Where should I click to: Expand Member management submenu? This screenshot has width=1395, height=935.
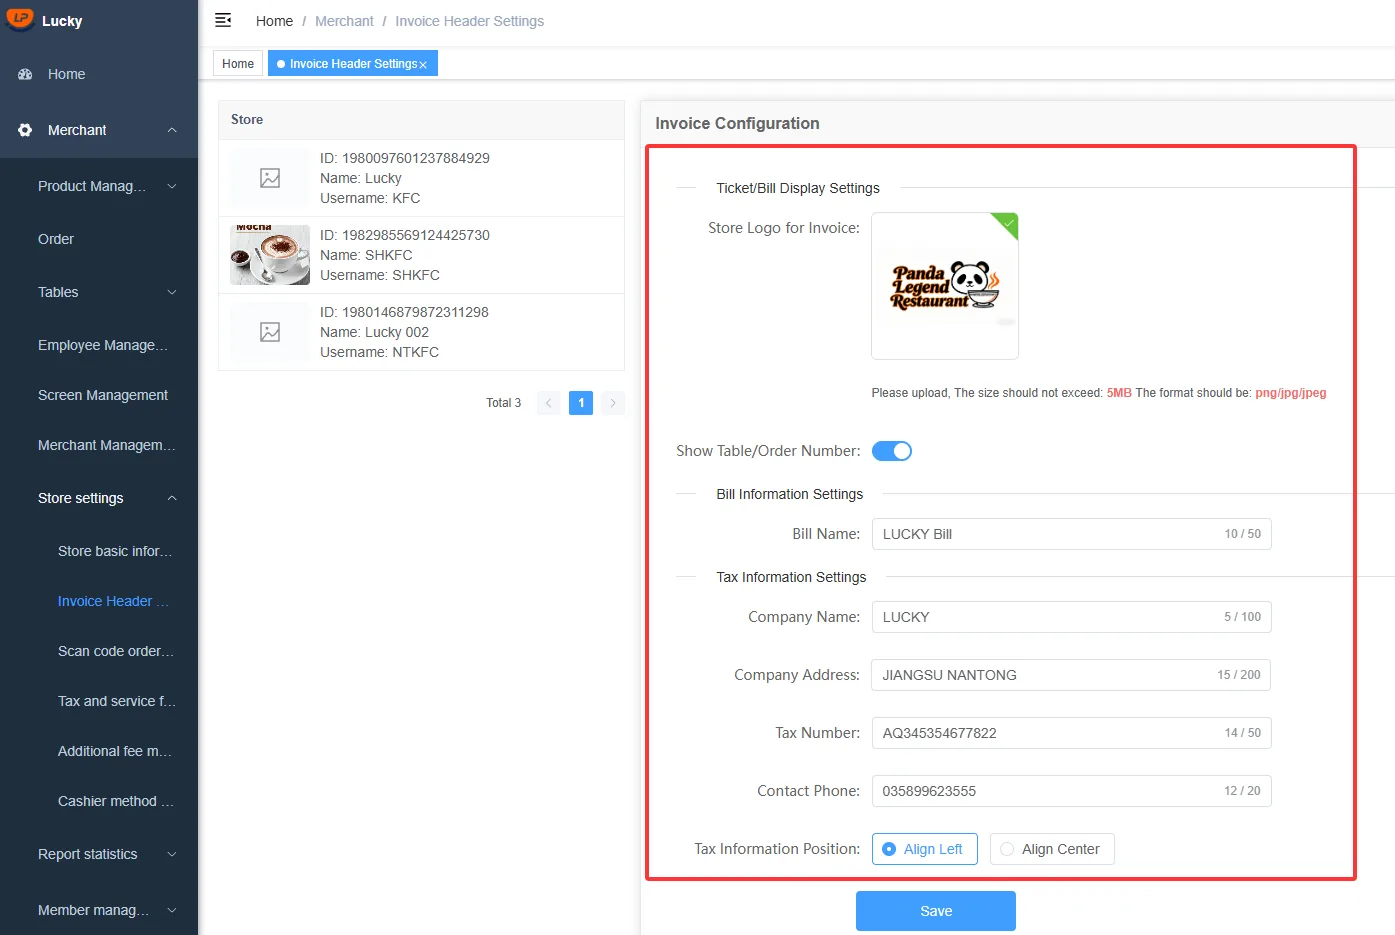click(x=172, y=910)
